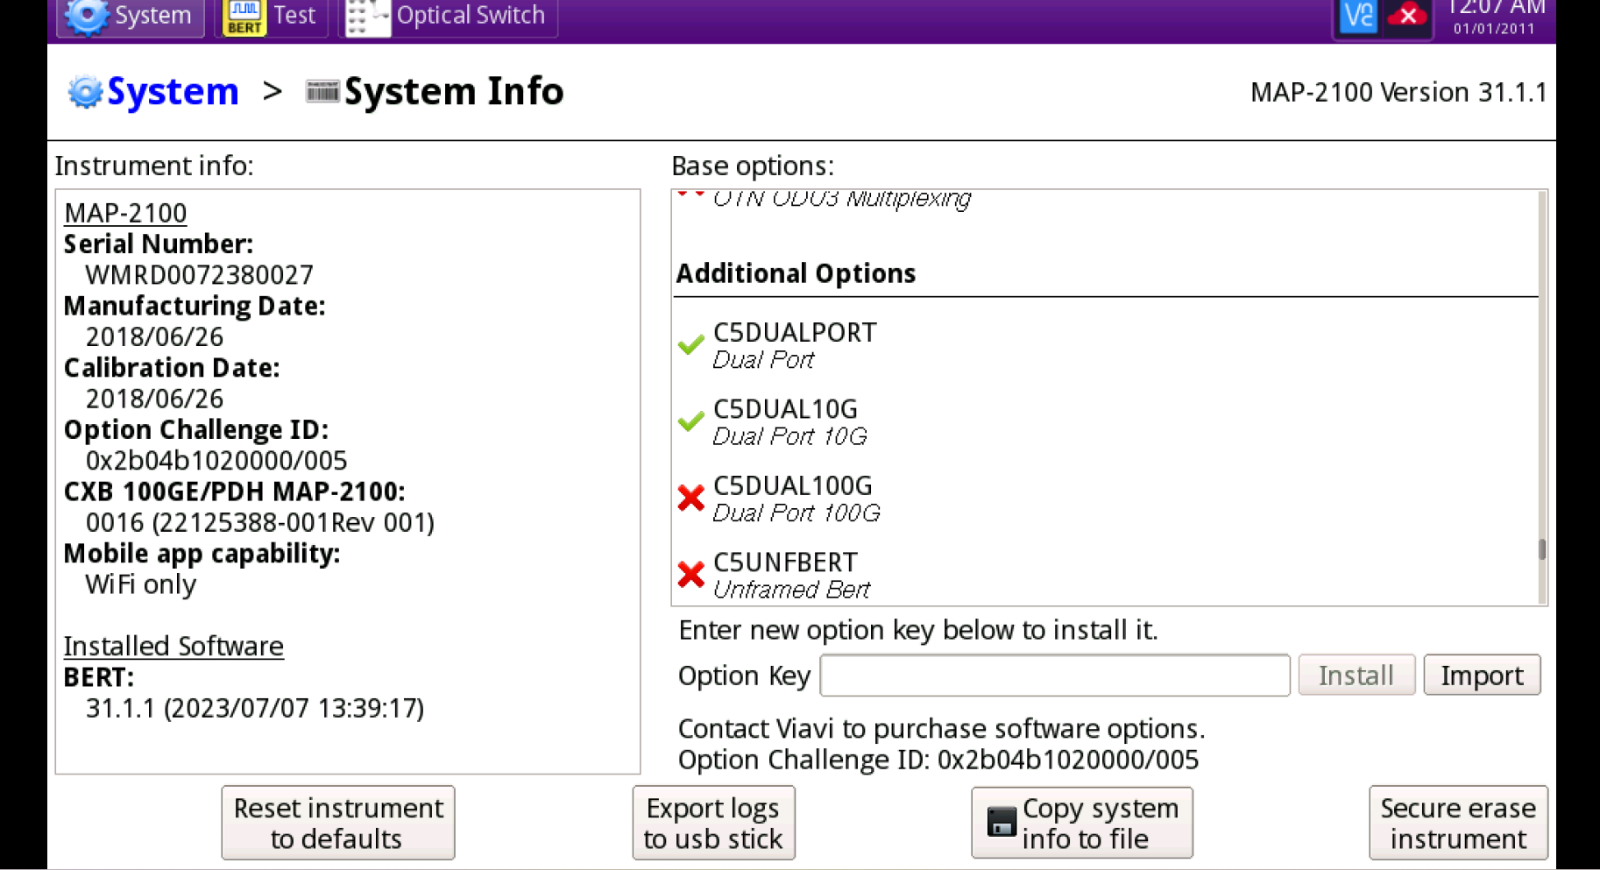
Task: Open the System tab in top bar
Action: (130, 16)
